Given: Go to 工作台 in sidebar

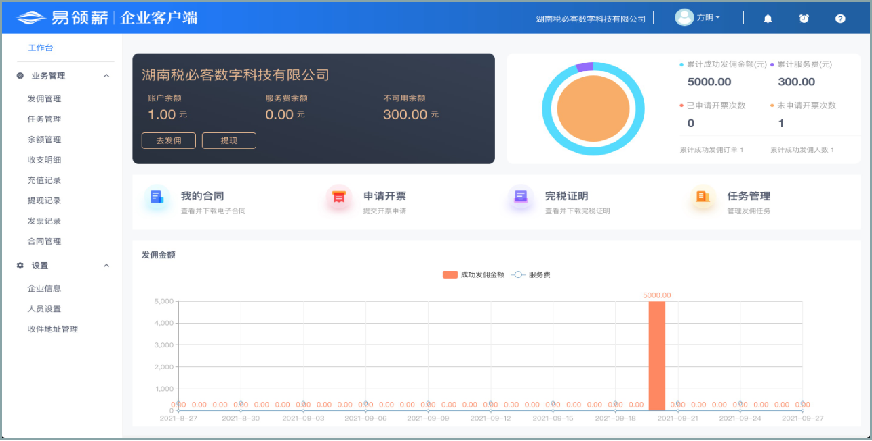Looking at the screenshot, I should tap(41, 48).
